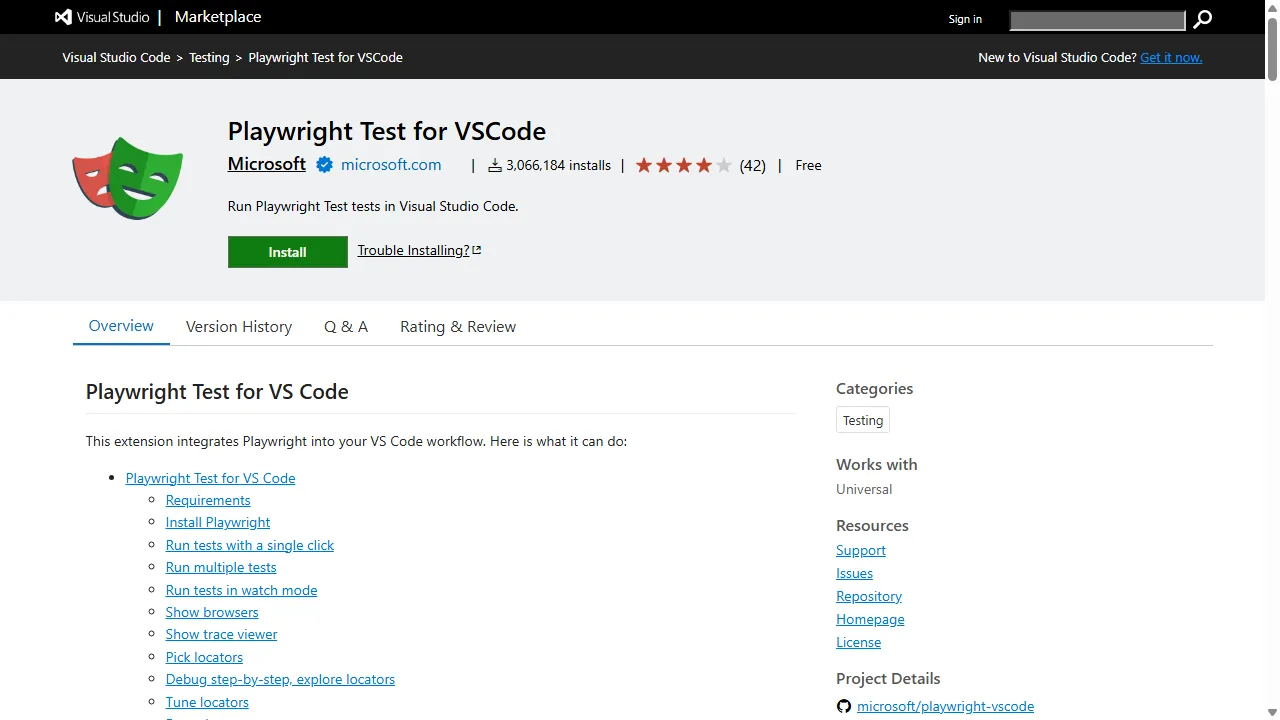Switch to the Version History tab
The image size is (1280, 720).
pos(239,326)
